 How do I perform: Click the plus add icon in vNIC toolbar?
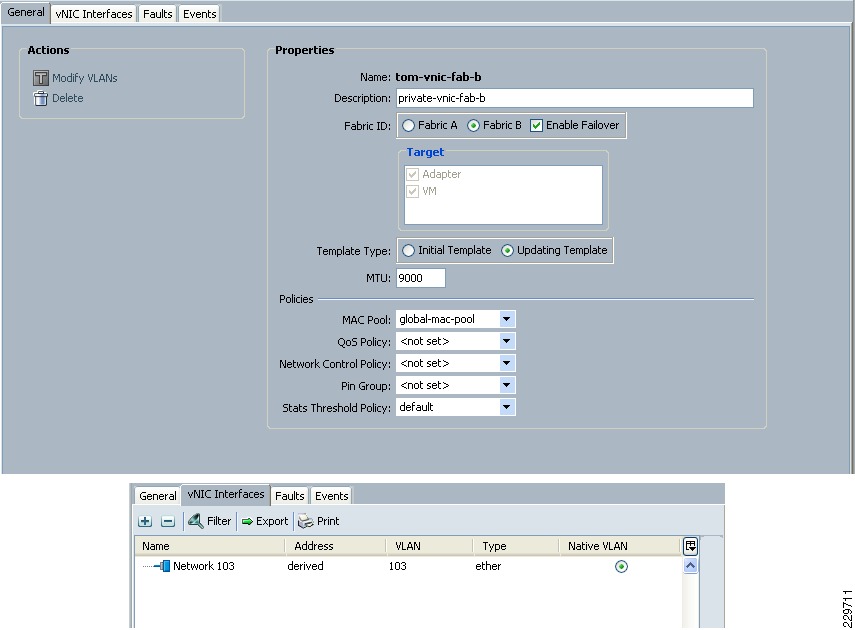pos(145,521)
